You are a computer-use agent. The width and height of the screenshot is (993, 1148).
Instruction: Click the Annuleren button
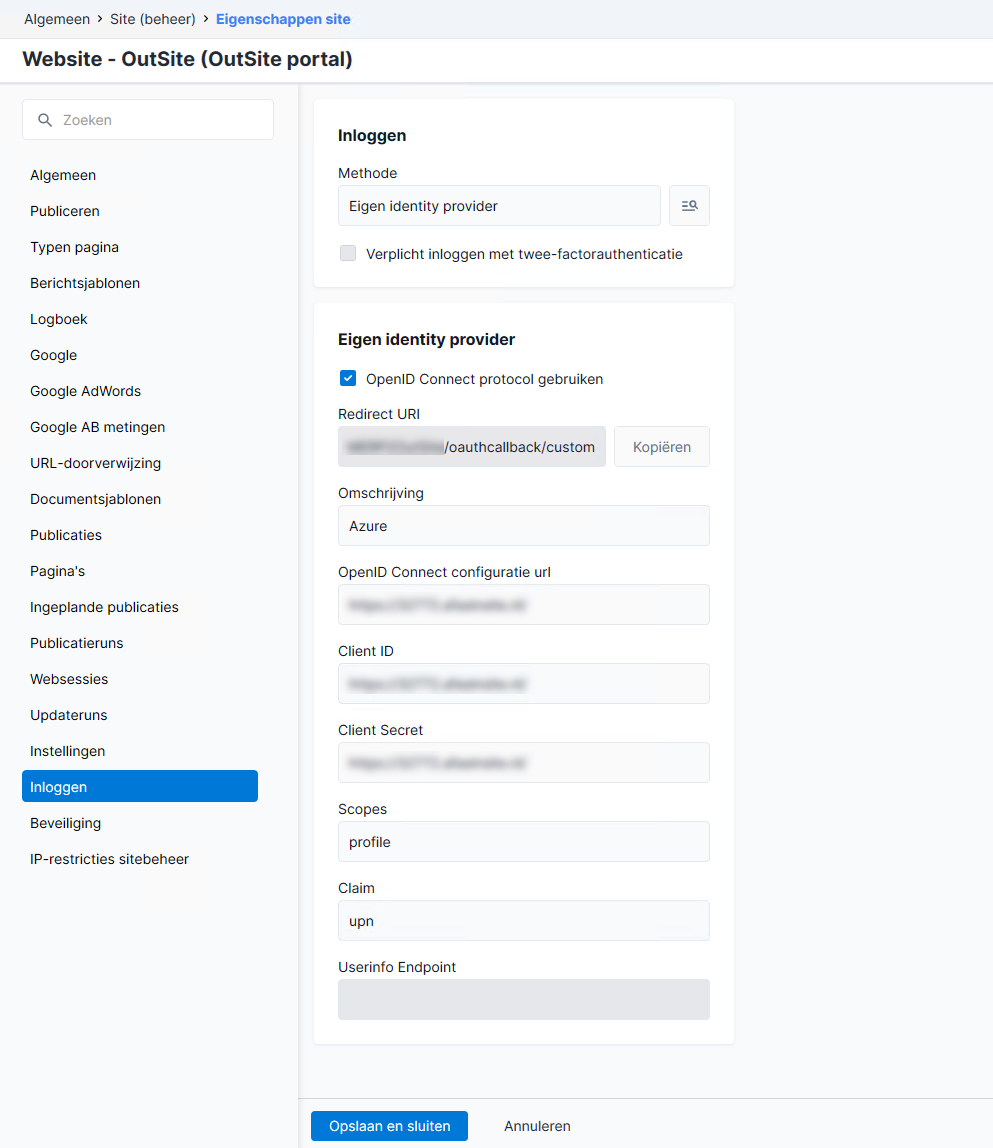[537, 1126]
